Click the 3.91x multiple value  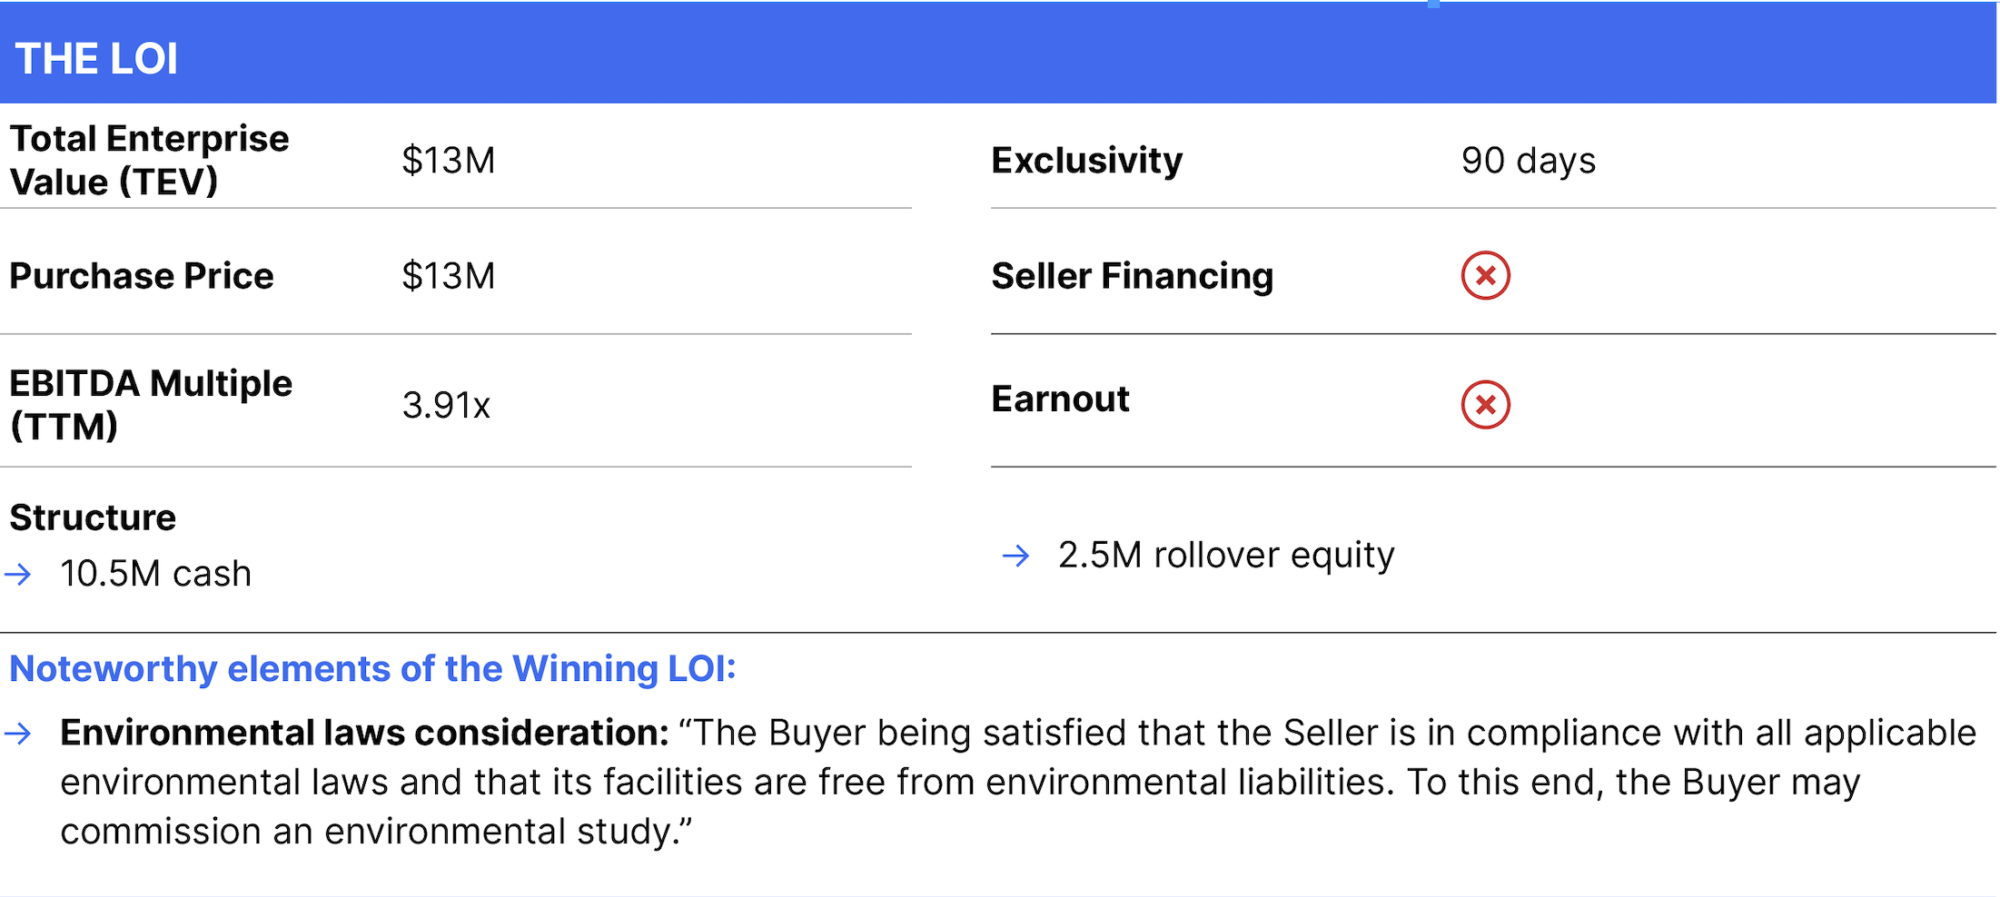(x=446, y=405)
